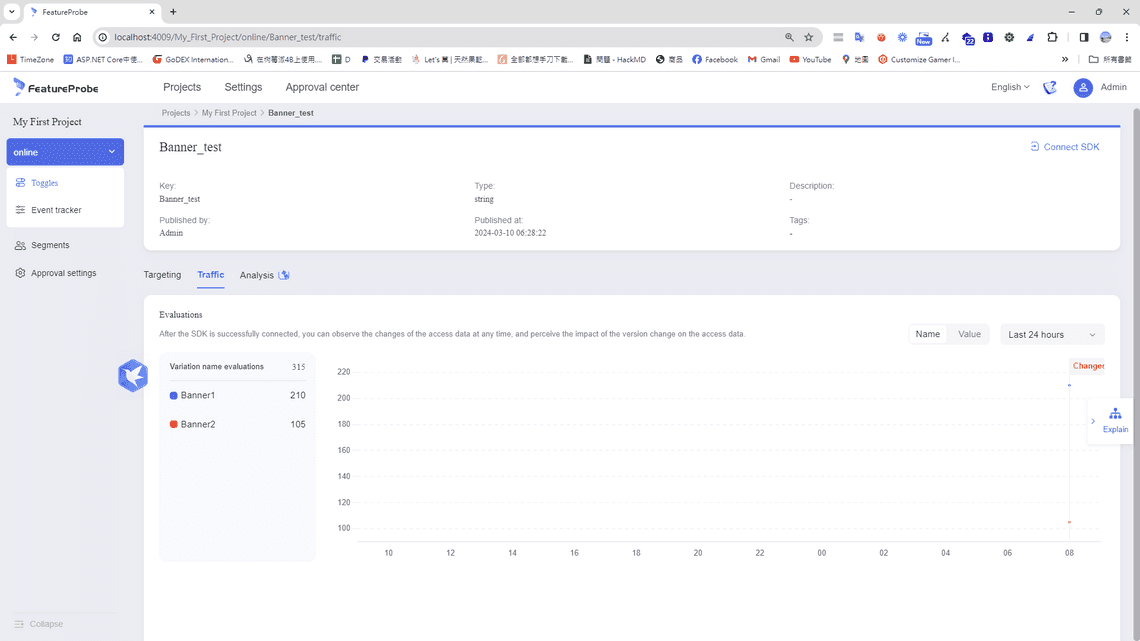
Task: Open the Last 24 hours range dropdown
Action: point(1051,335)
